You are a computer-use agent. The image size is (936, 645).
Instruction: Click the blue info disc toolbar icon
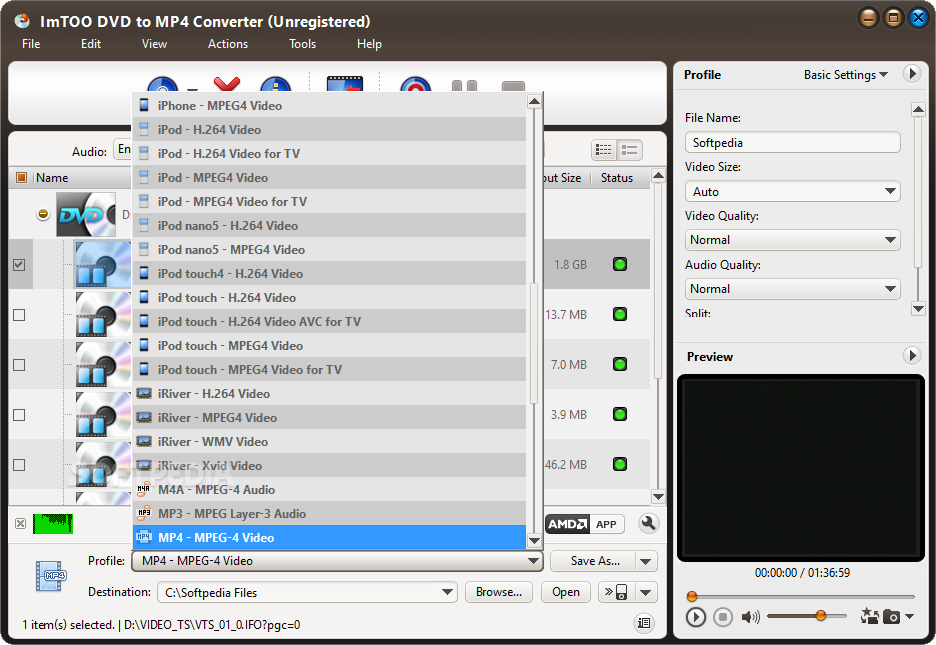pos(275,84)
